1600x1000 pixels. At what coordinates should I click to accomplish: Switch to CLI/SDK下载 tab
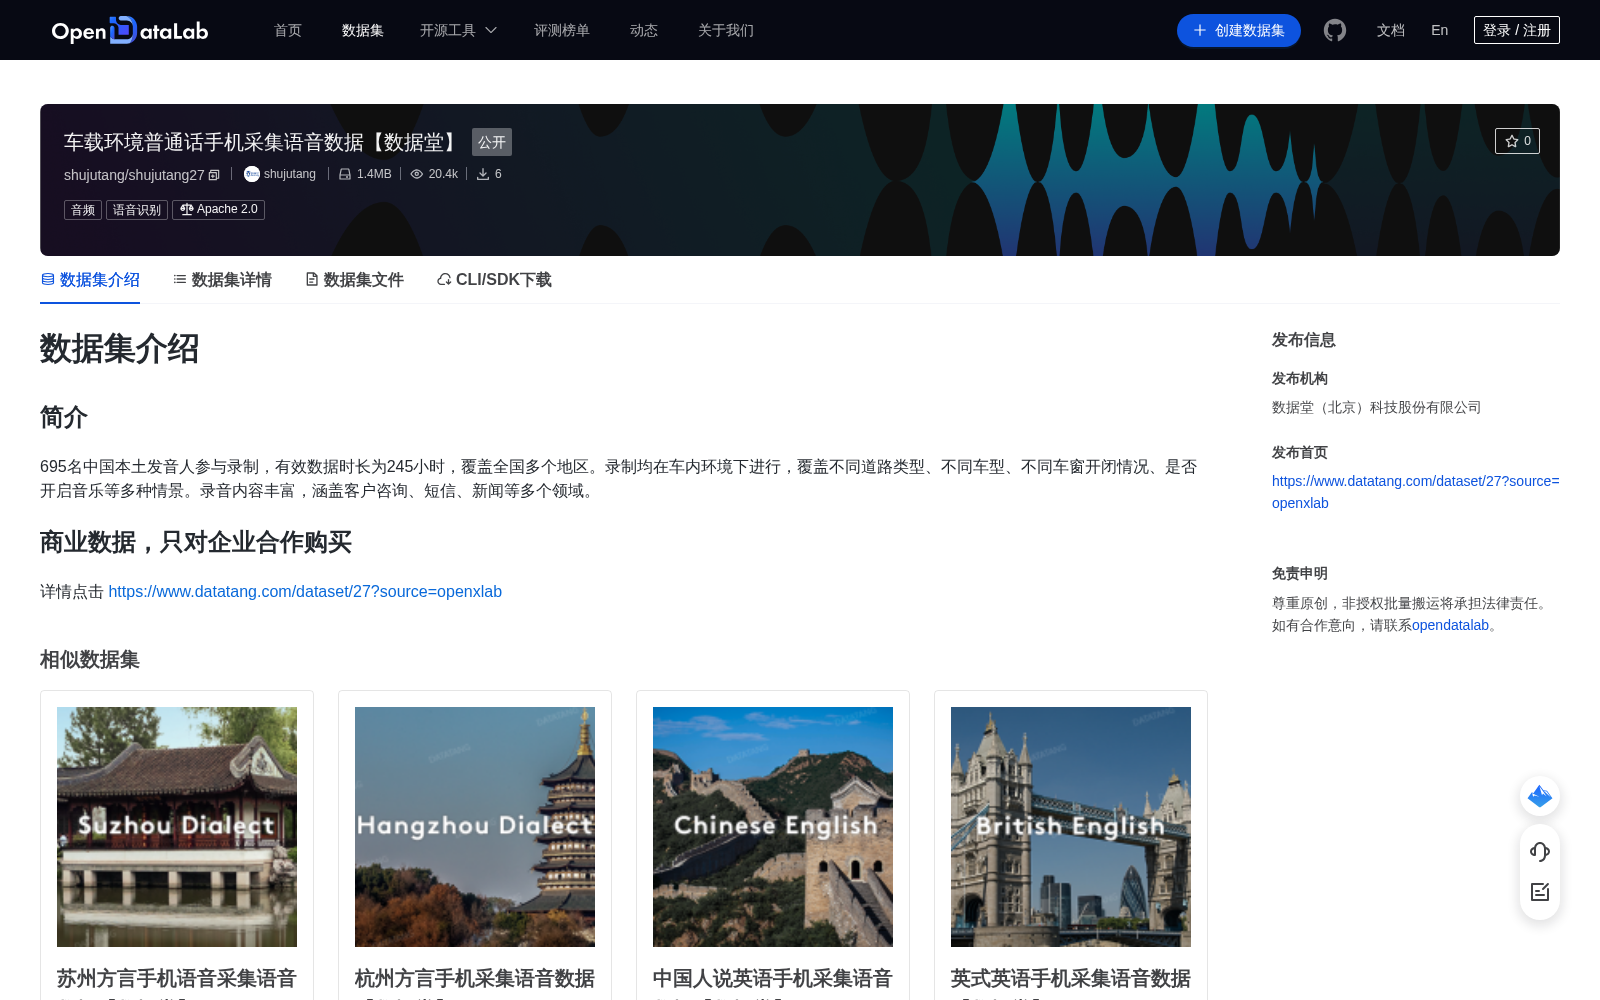pos(494,280)
